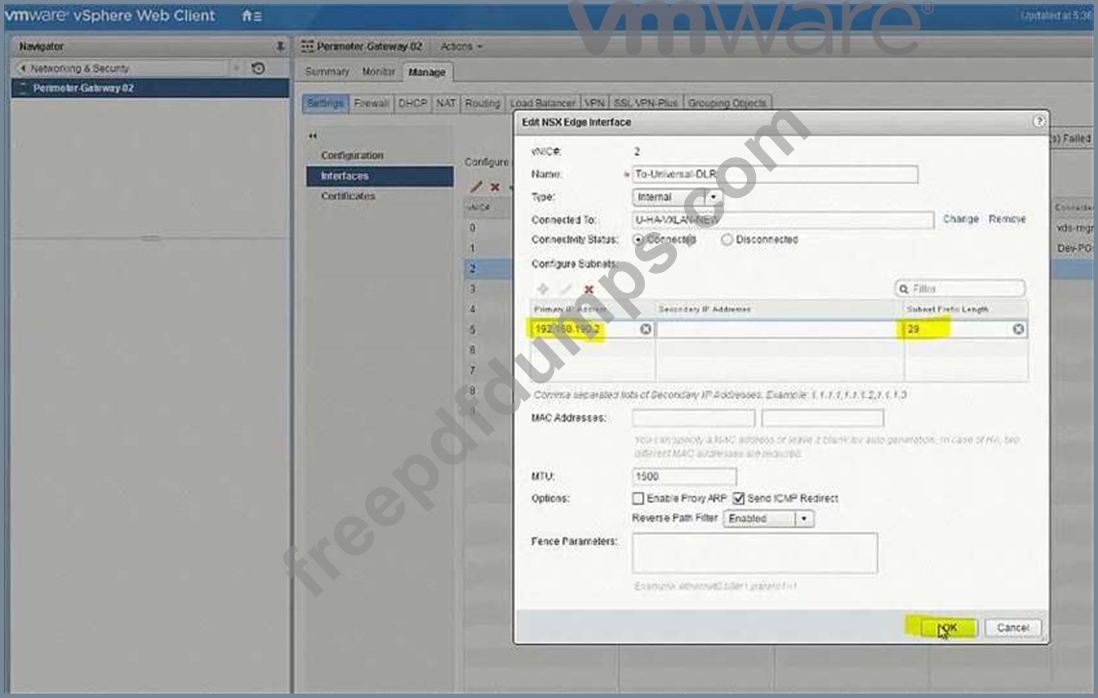1098x698 pixels.
Task: Click the subnet Filter search box
Action: point(960,288)
